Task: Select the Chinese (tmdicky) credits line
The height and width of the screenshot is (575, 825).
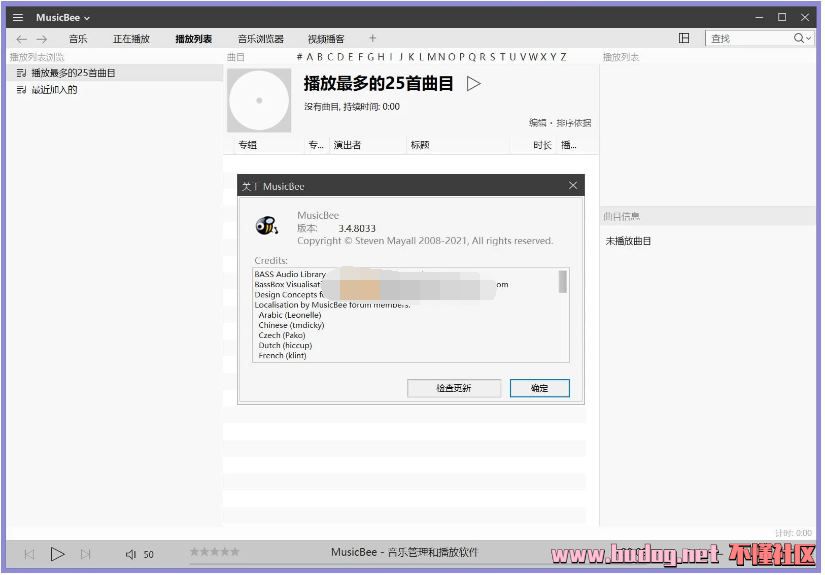Action: 291,325
